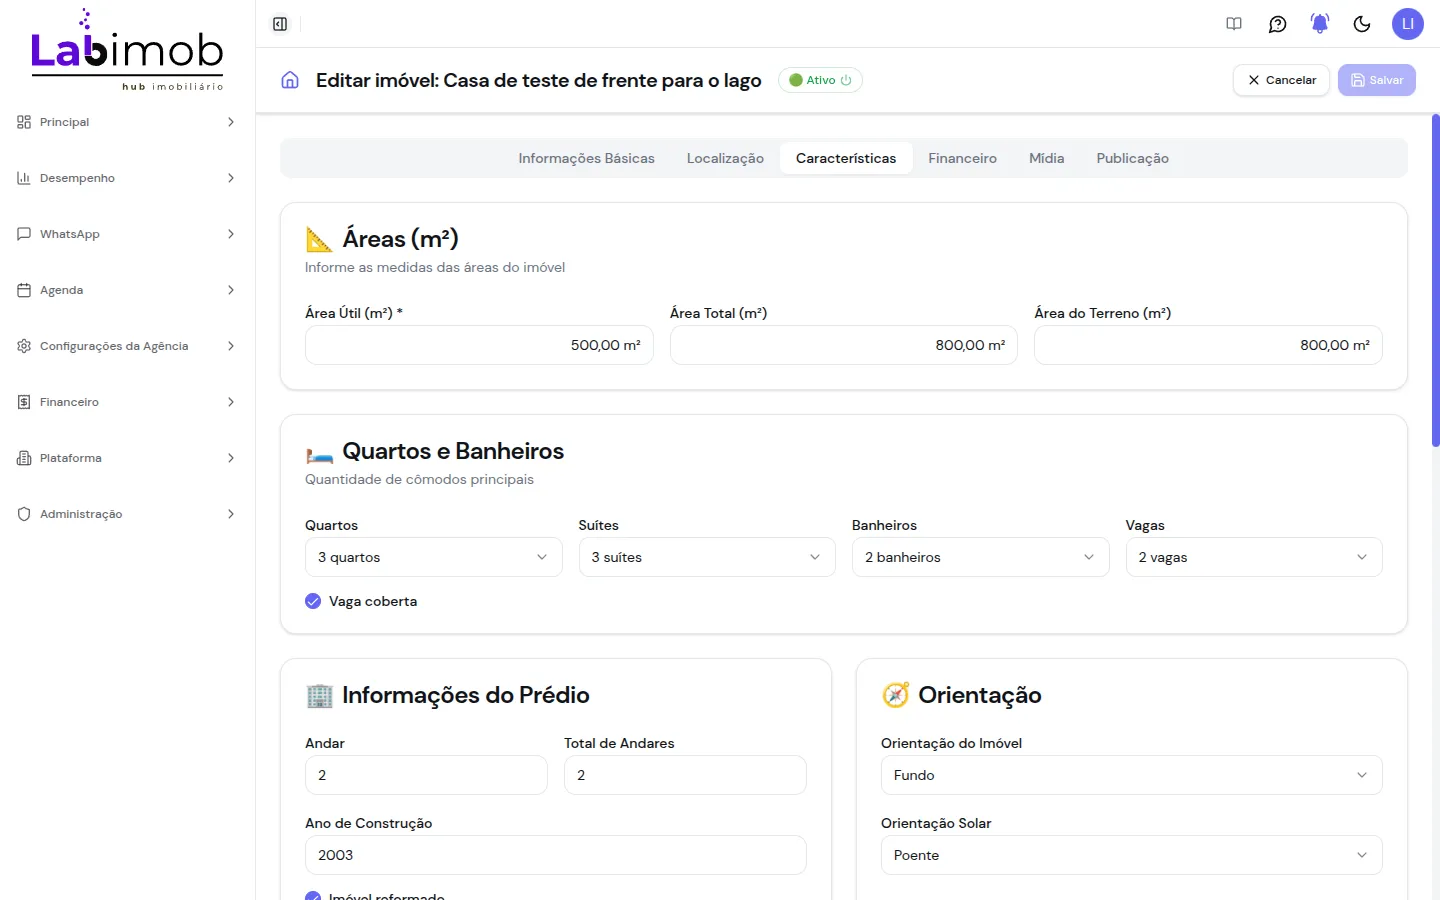Switch to the Informações Básicas tab
This screenshot has height=900, width=1440.
pyautogui.click(x=586, y=158)
